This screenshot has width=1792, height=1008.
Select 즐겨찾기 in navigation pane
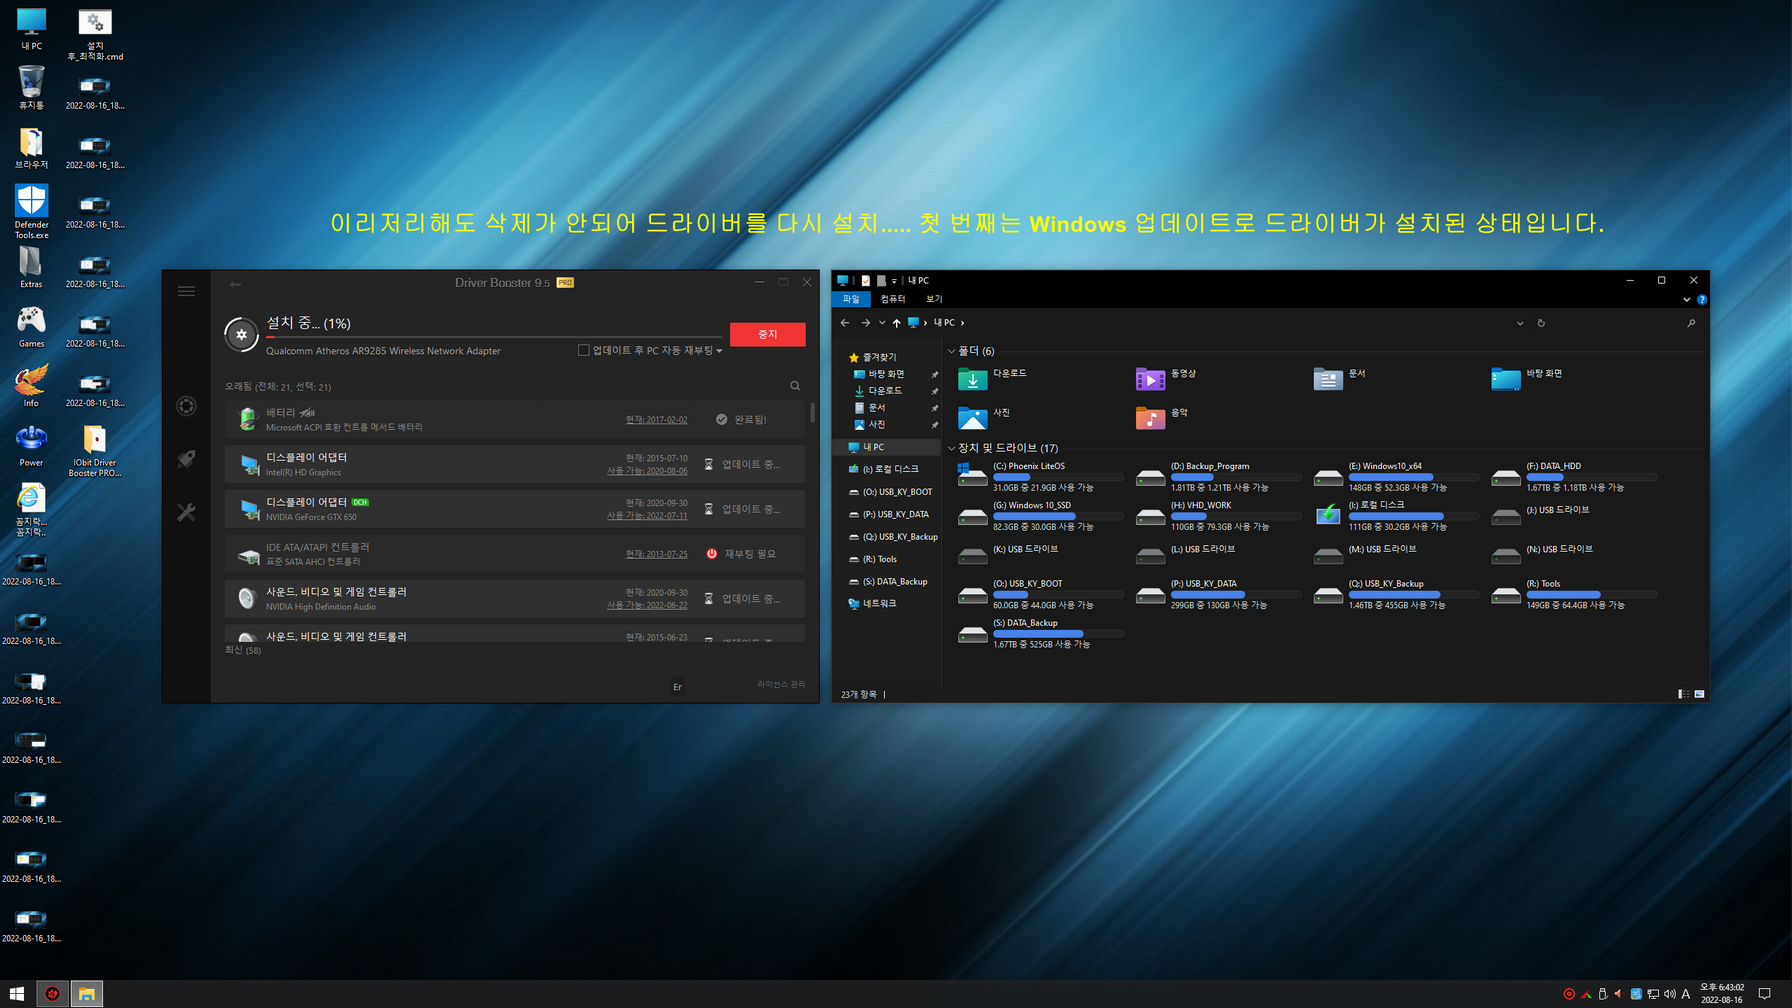click(879, 357)
